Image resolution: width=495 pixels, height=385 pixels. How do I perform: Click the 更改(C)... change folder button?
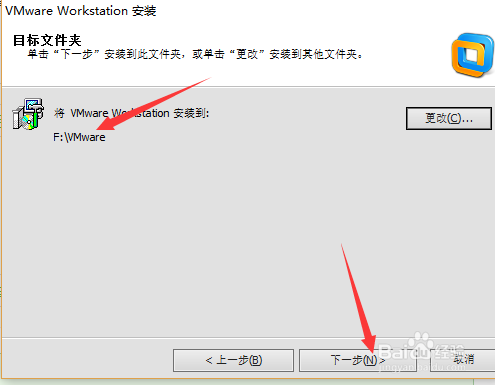(x=449, y=118)
